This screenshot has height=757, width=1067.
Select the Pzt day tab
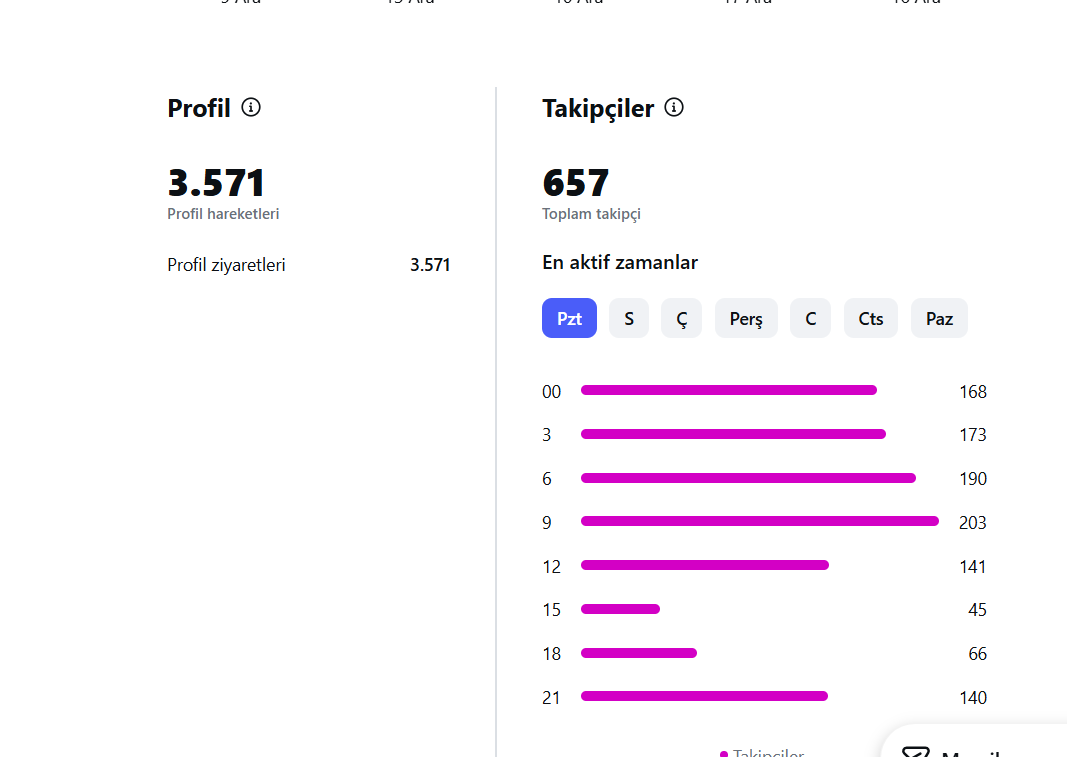570,318
